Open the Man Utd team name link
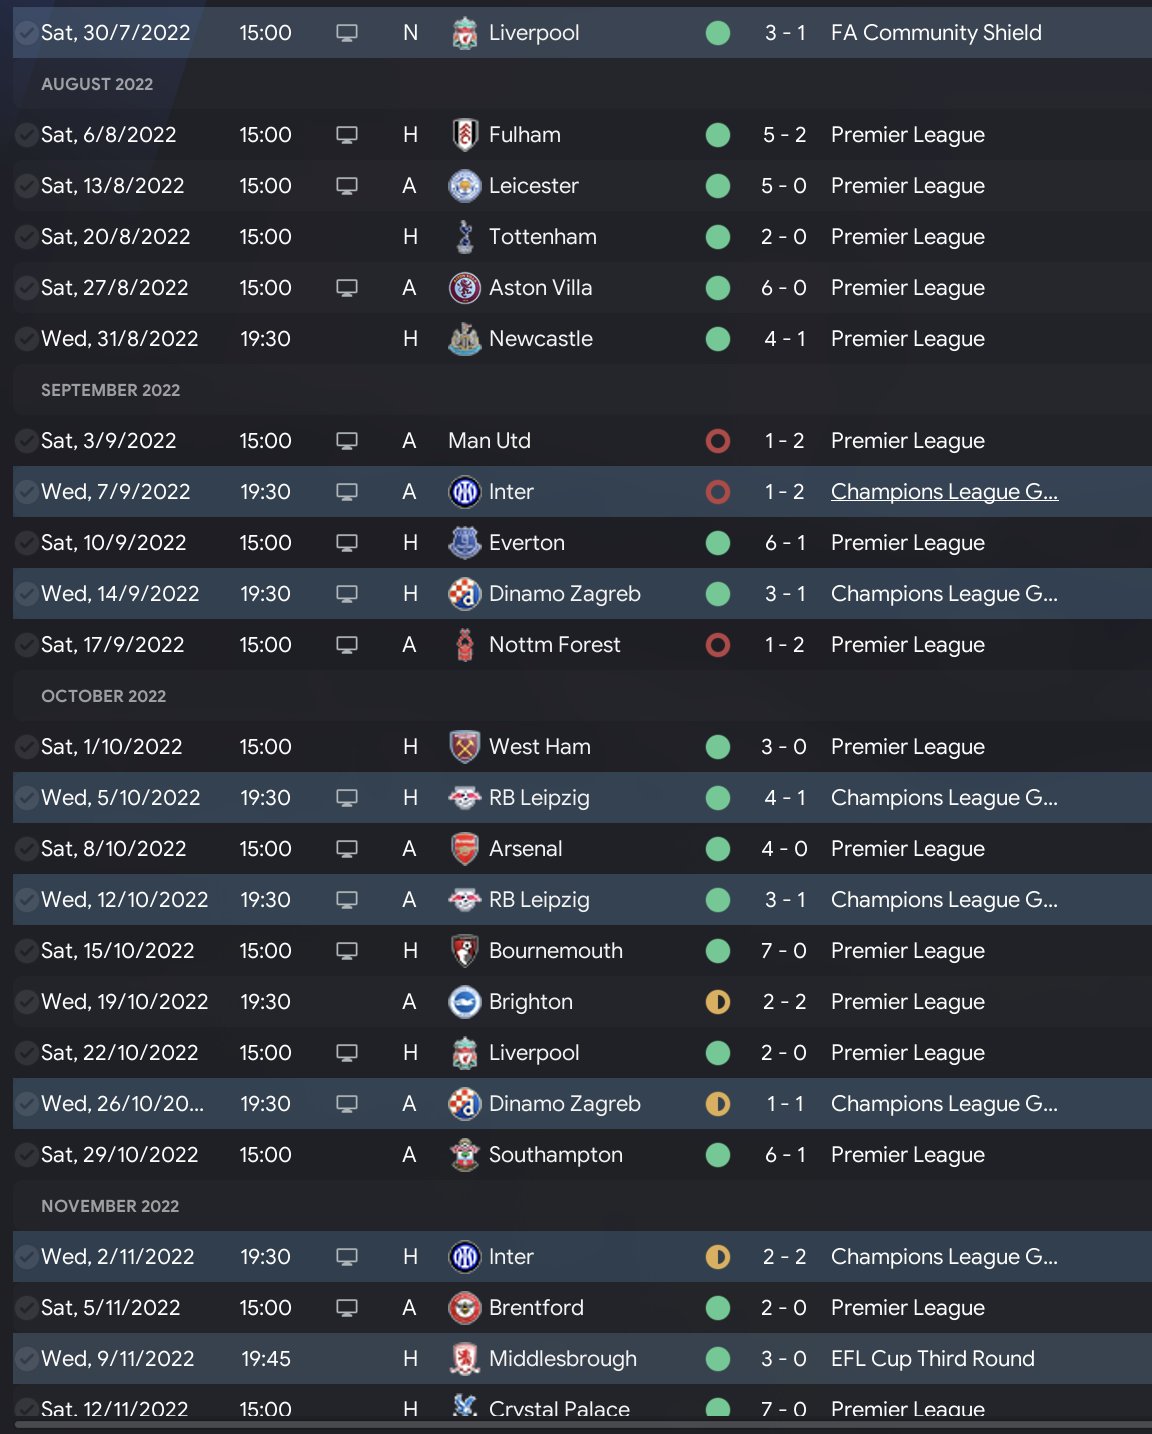 489,441
